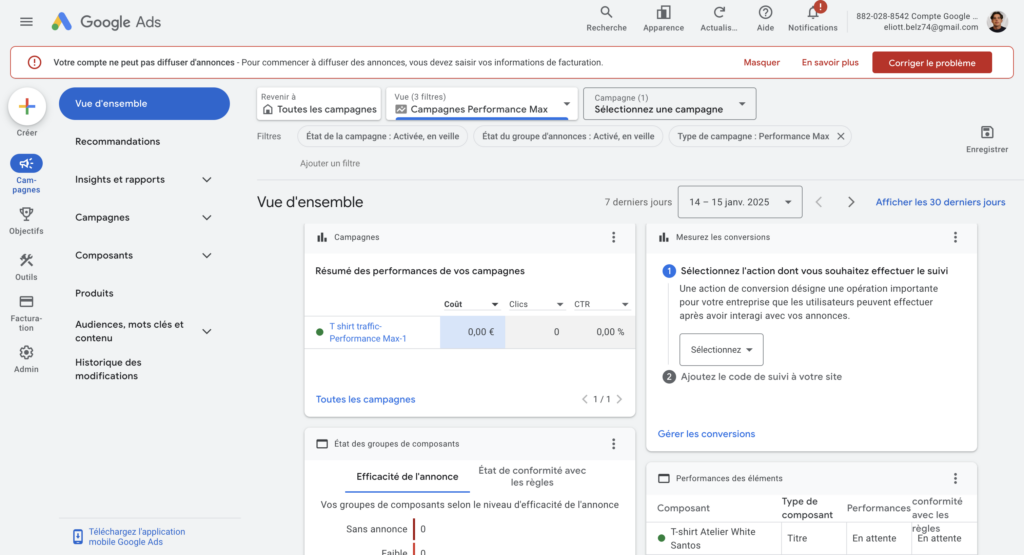The height and width of the screenshot is (555, 1024).
Task: Open Performances des éléments card options
Action: point(955,479)
